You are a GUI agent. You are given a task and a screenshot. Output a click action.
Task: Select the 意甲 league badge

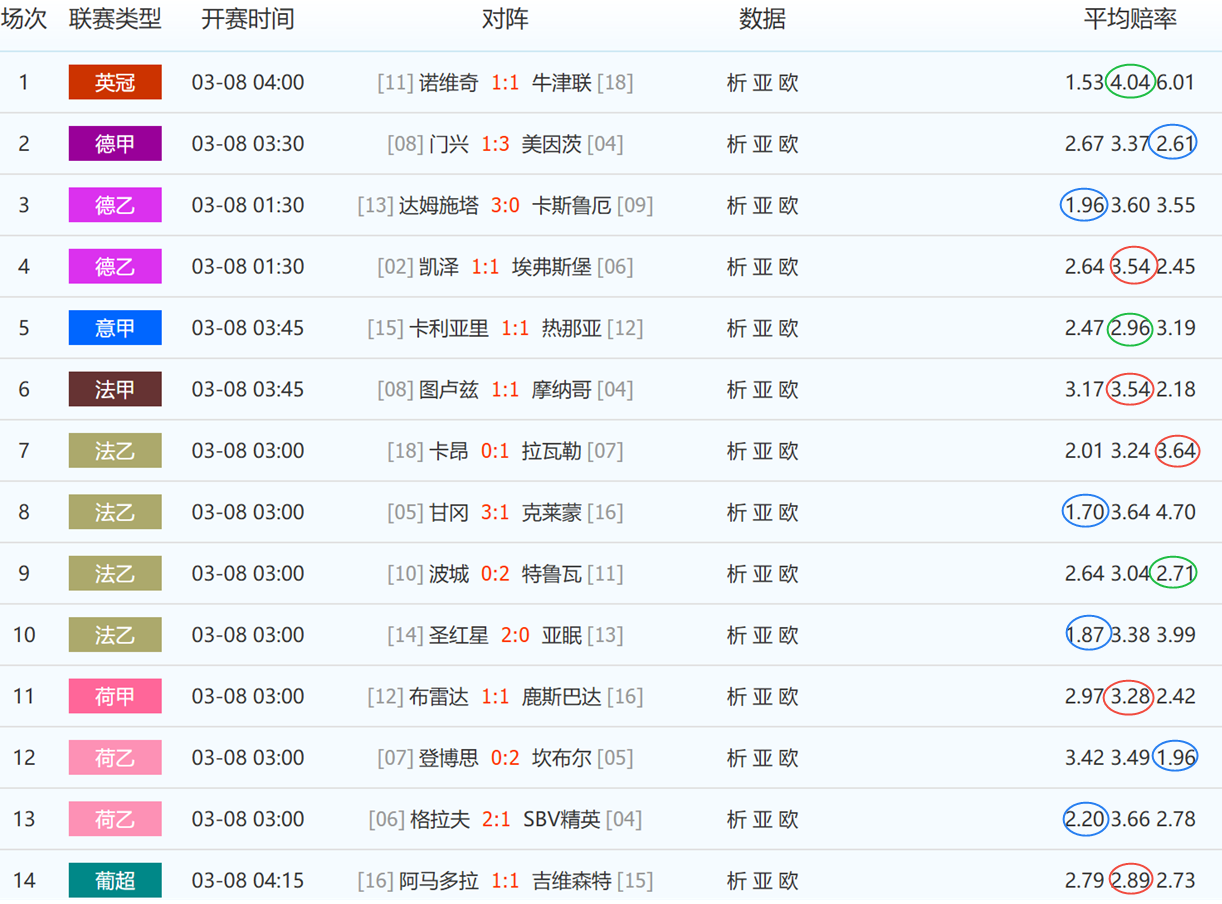coord(115,328)
